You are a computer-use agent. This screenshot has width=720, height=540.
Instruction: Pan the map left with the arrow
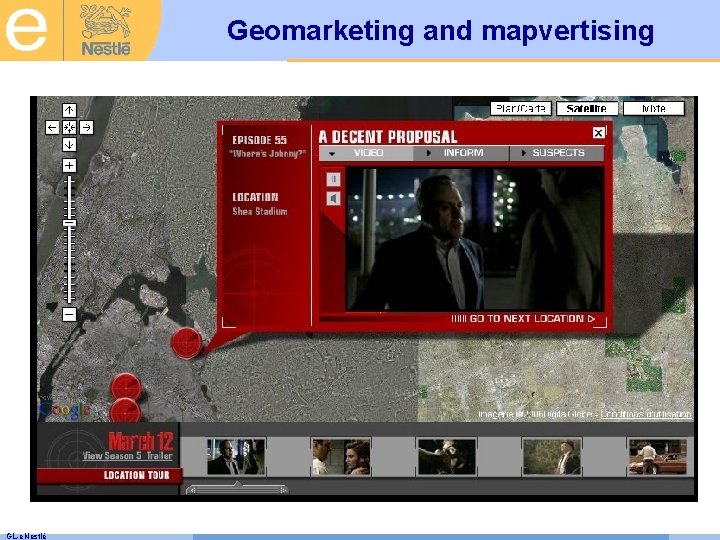point(52,128)
